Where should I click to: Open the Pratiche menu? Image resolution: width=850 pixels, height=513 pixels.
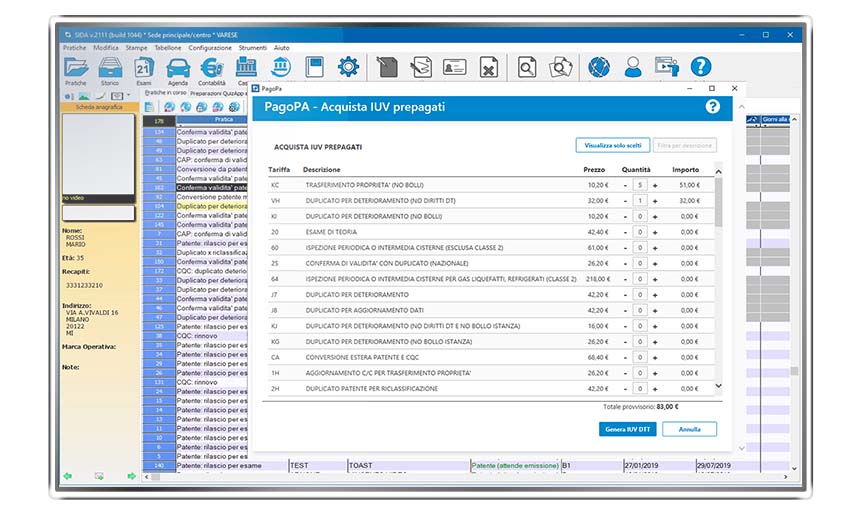[75, 48]
